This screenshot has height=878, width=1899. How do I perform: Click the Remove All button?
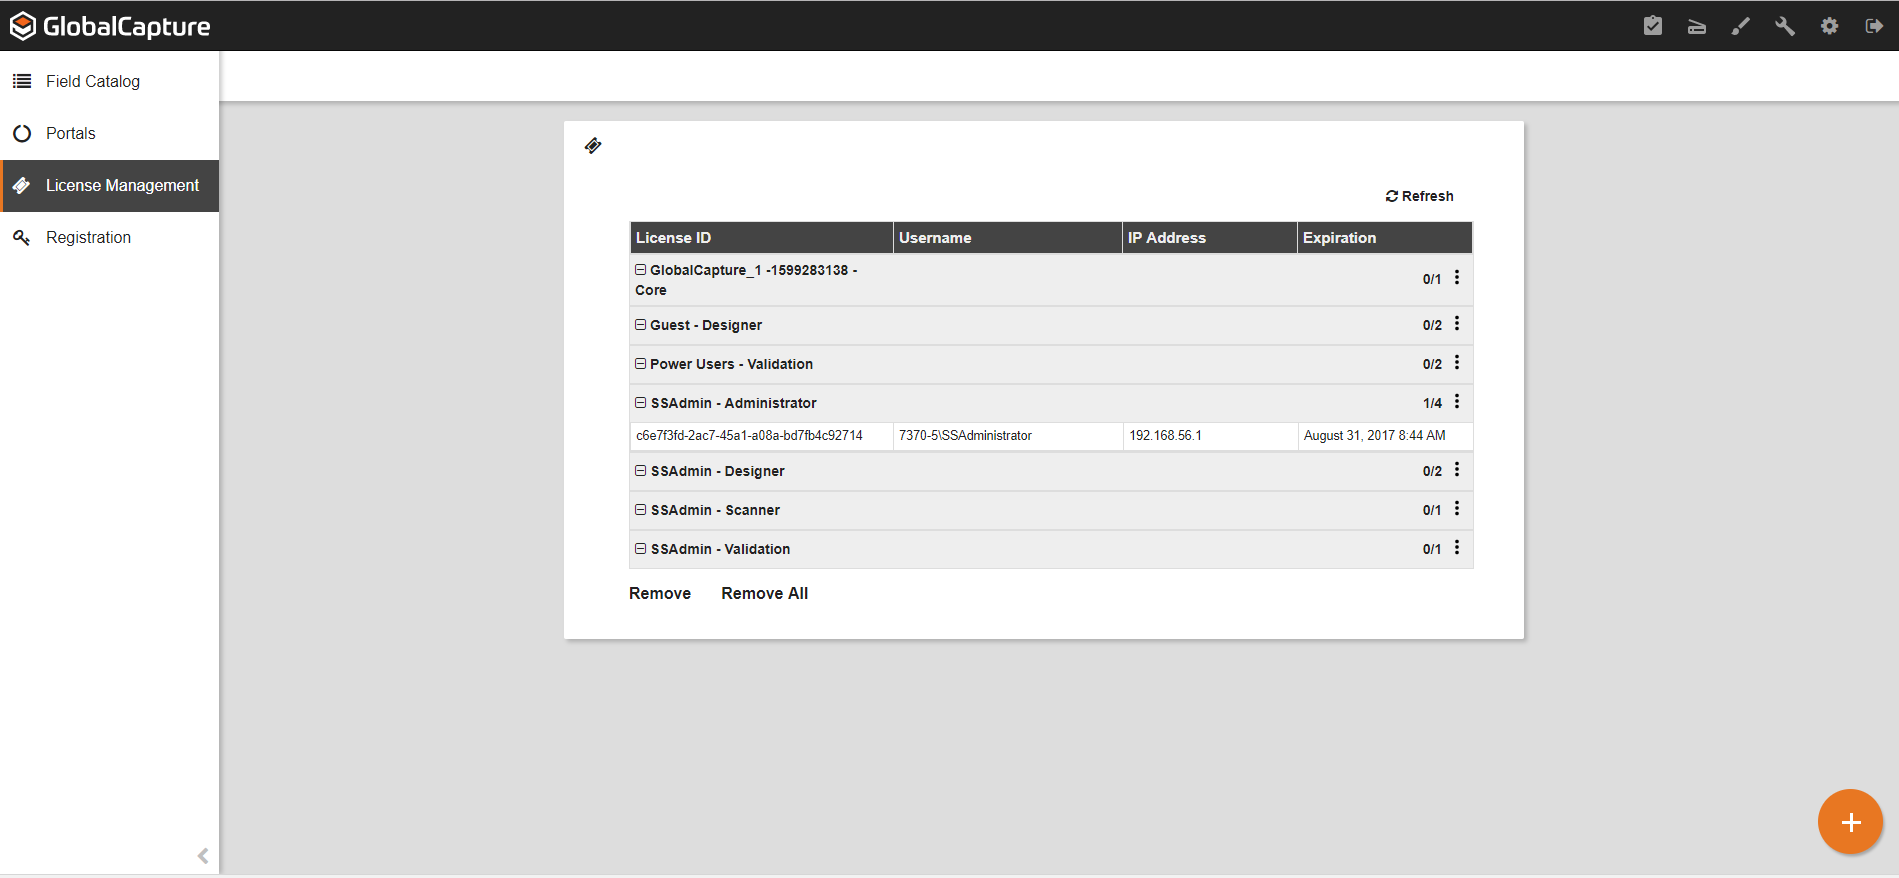click(764, 593)
